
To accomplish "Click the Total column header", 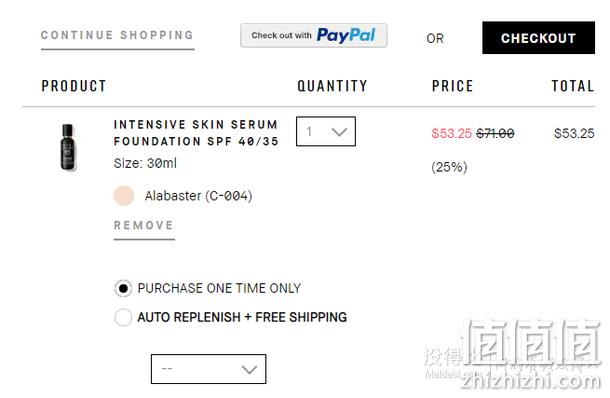I will (573, 86).
